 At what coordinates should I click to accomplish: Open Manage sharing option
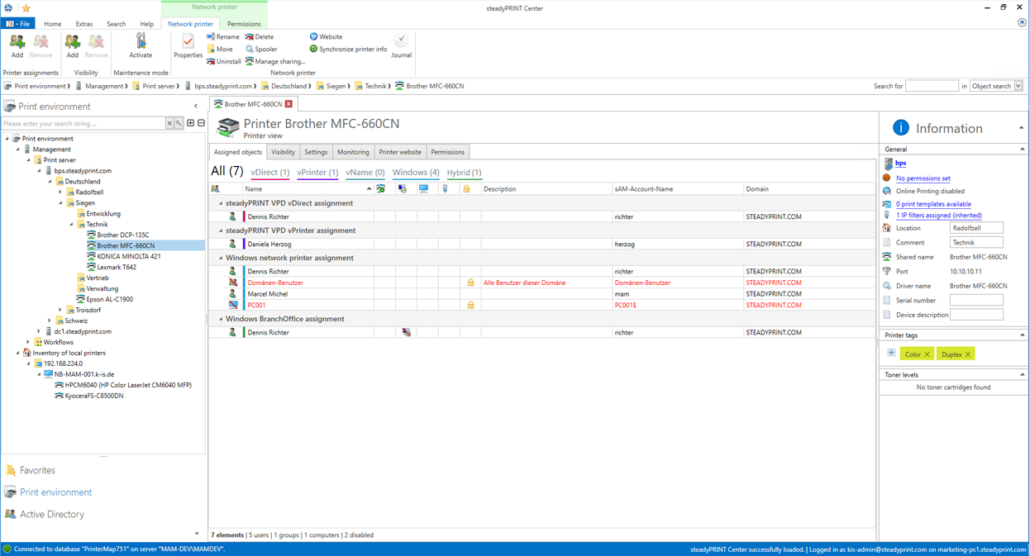[275, 61]
